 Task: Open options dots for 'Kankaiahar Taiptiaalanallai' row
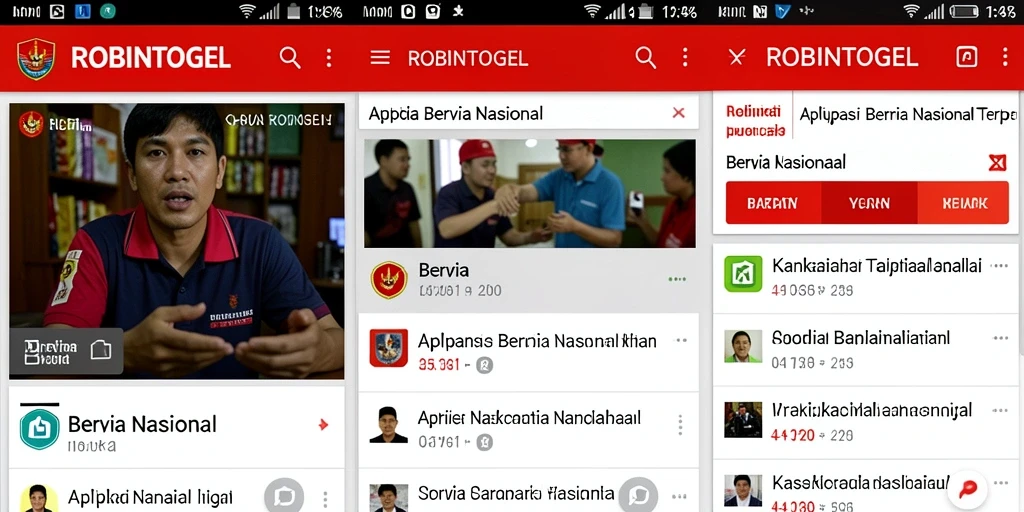[999, 266]
